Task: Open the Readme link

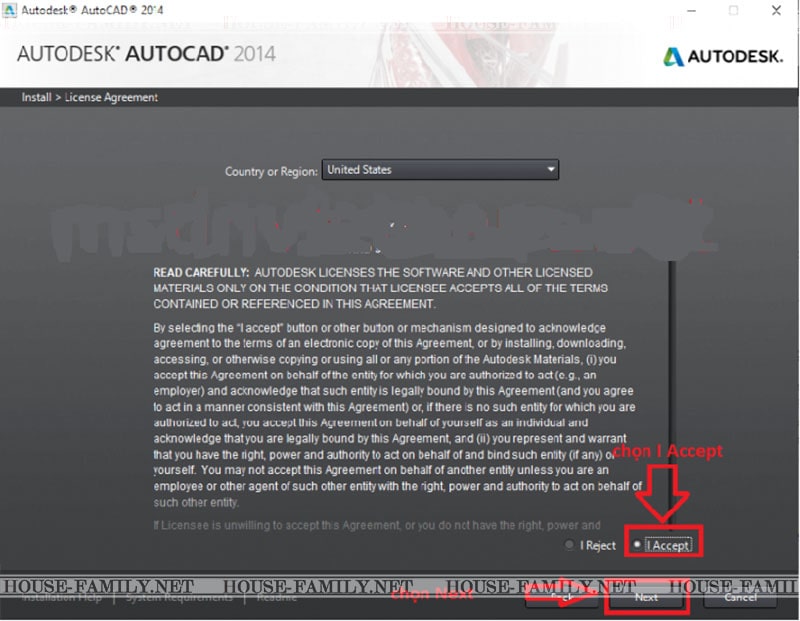Action: coord(277,597)
